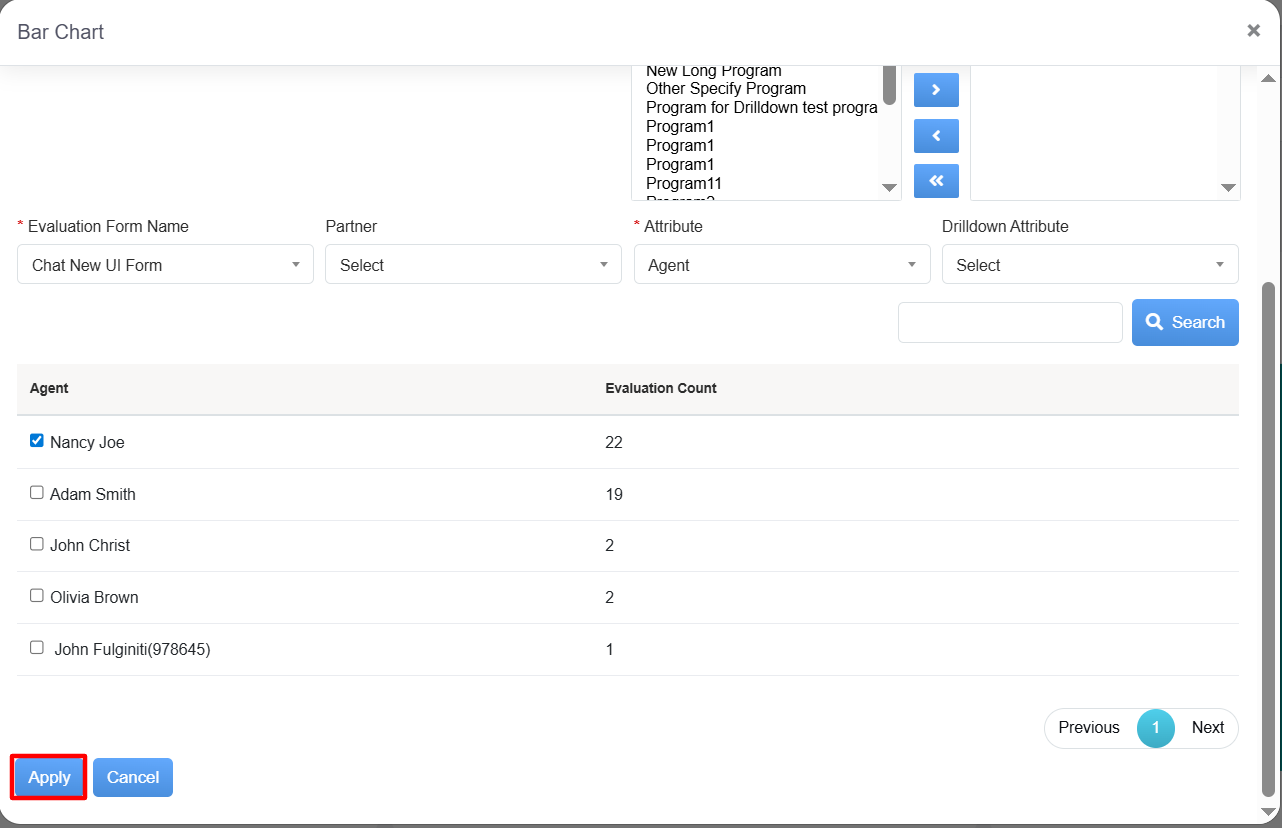
Task: Go to the Next page
Action: [x=1207, y=728]
